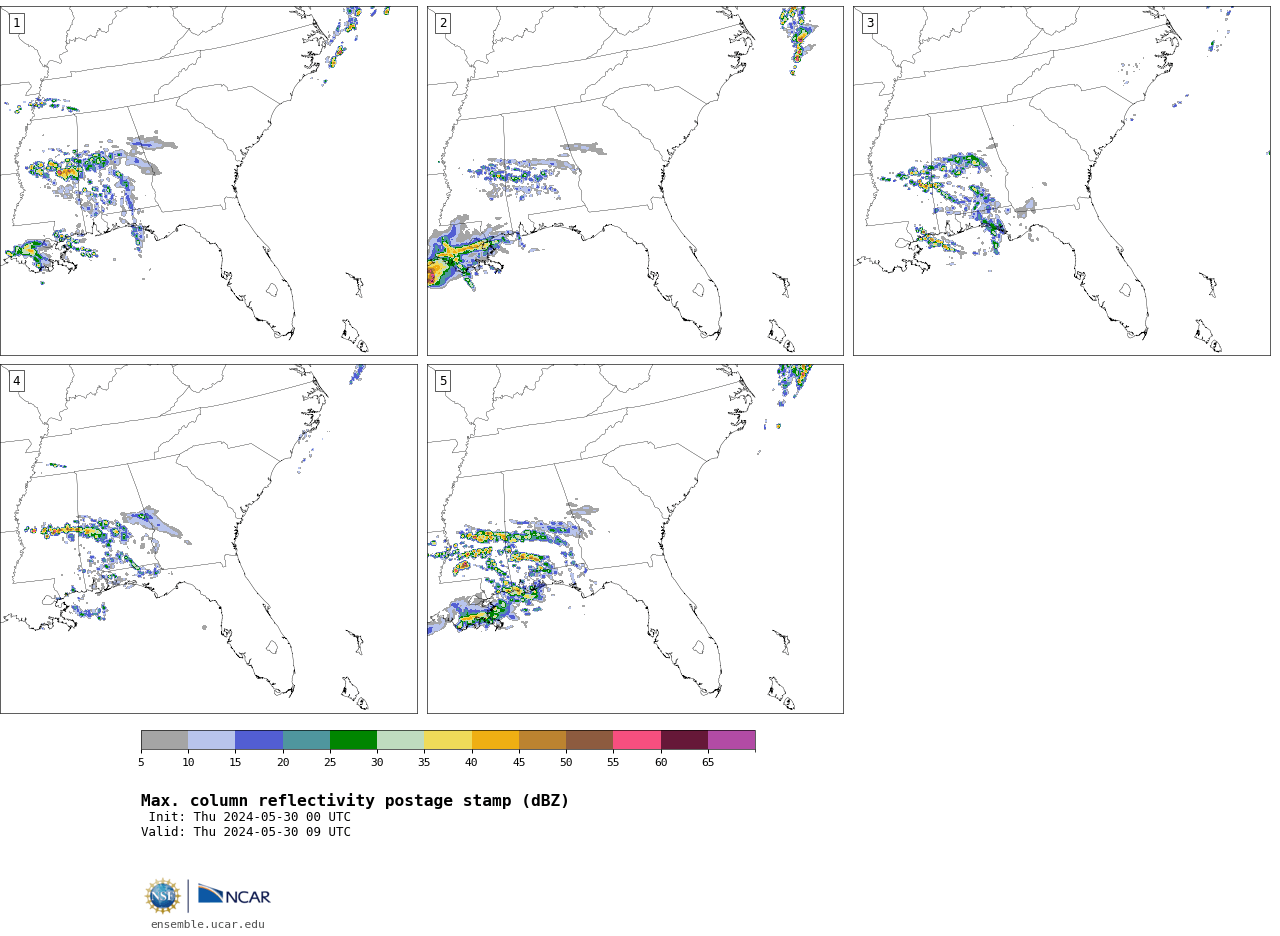Click the Max. column reflectivity title
This screenshot has width=1280, height=936.
(355, 801)
